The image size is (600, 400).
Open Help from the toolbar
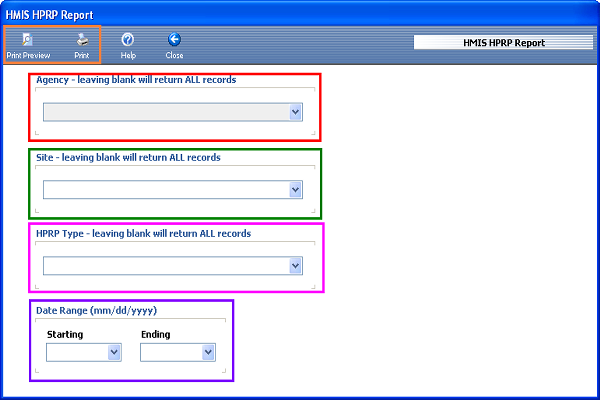(128, 45)
